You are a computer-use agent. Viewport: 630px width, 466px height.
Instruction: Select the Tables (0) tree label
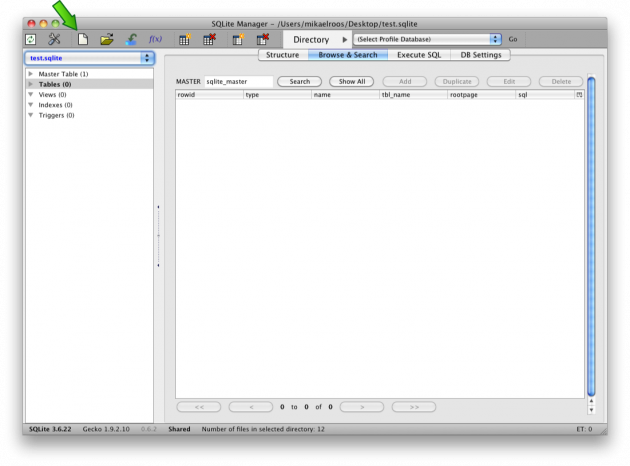pos(55,84)
